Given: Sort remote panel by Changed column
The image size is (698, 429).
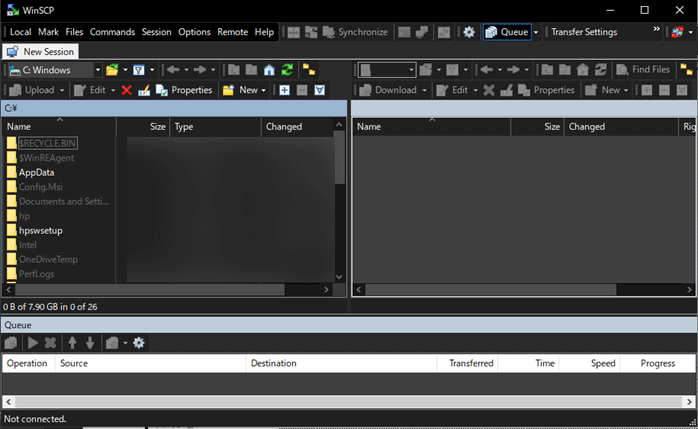Looking at the screenshot, I should 621,127.
